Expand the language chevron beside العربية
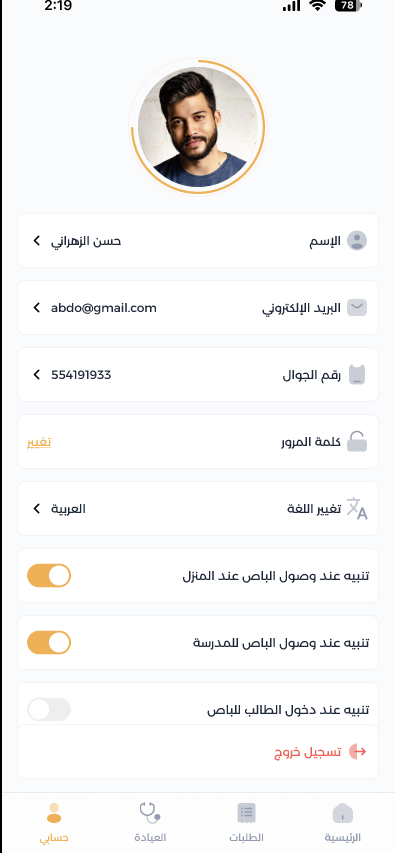The image size is (395, 853). coord(36,509)
